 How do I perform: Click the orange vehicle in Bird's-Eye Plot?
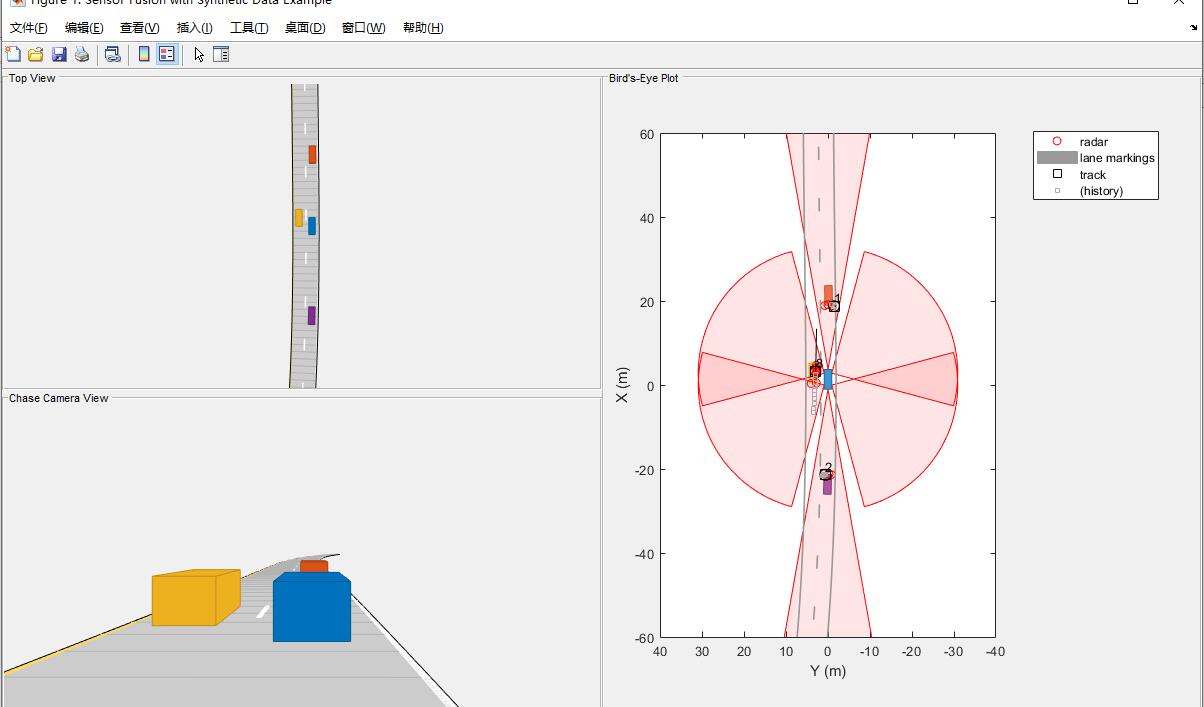pos(828,295)
